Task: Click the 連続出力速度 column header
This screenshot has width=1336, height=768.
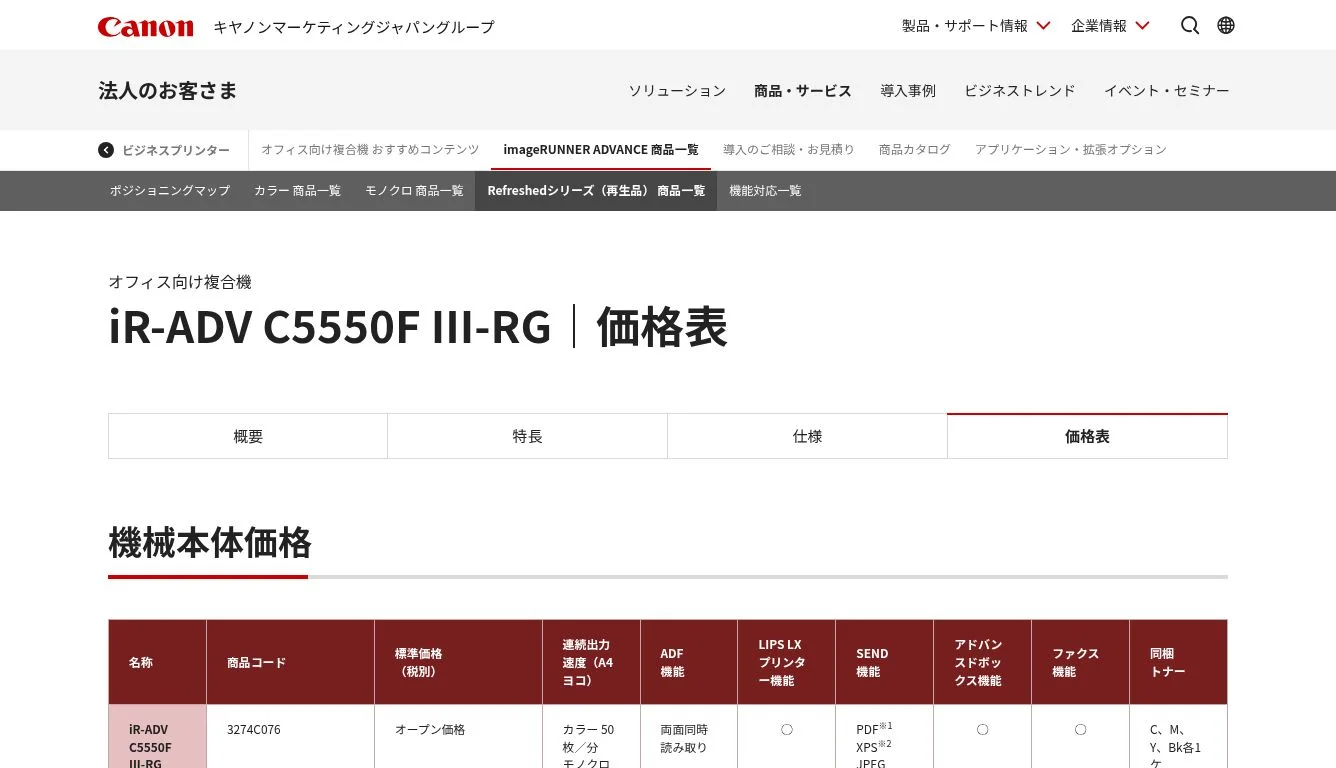Action: [x=592, y=662]
